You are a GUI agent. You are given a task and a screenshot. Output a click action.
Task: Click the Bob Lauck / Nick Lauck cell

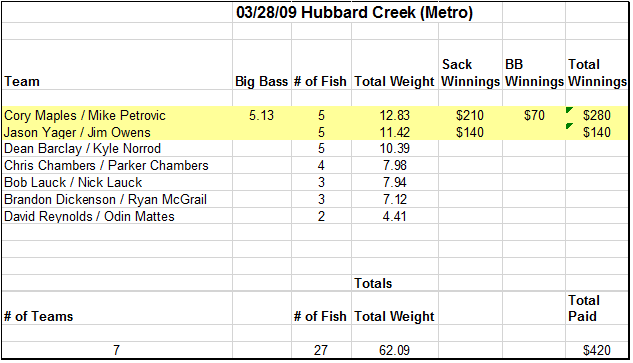[117, 183]
